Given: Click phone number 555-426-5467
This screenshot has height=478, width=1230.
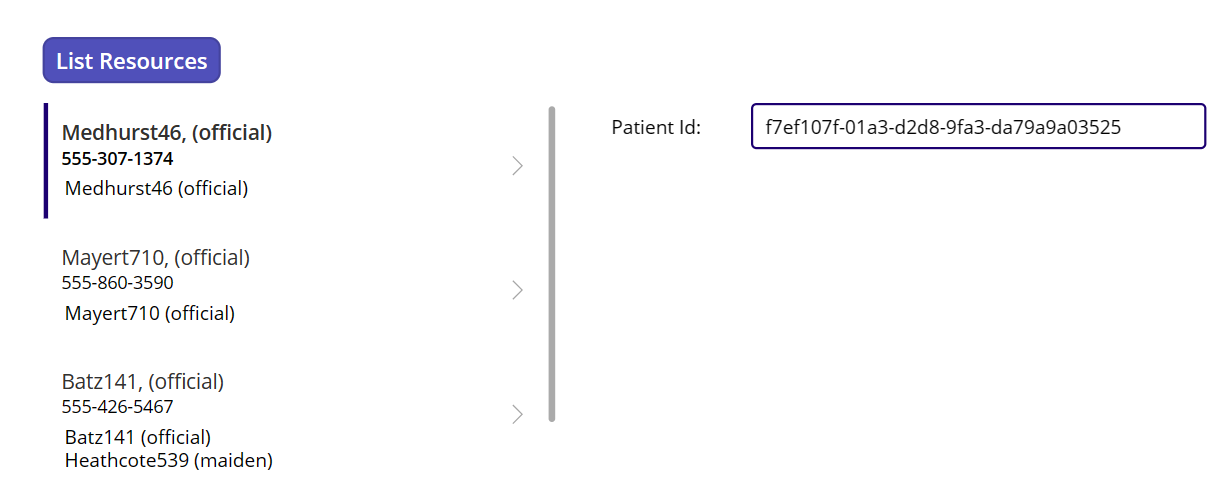Looking at the screenshot, I should pyautogui.click(x=118, y=407).
